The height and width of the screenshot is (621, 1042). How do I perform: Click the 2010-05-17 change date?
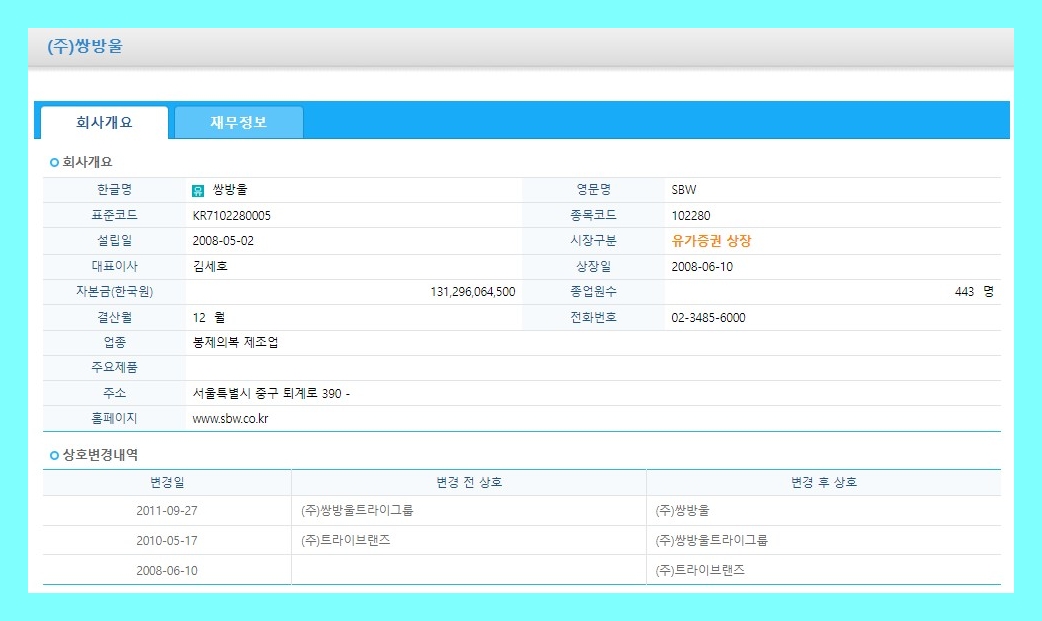(x=167, y=541)
